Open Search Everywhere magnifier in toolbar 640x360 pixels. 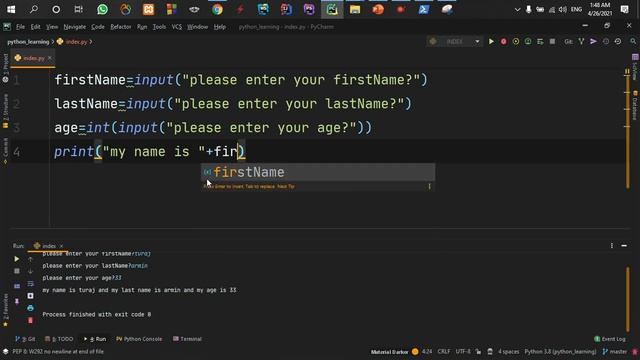tap(633, 42)
